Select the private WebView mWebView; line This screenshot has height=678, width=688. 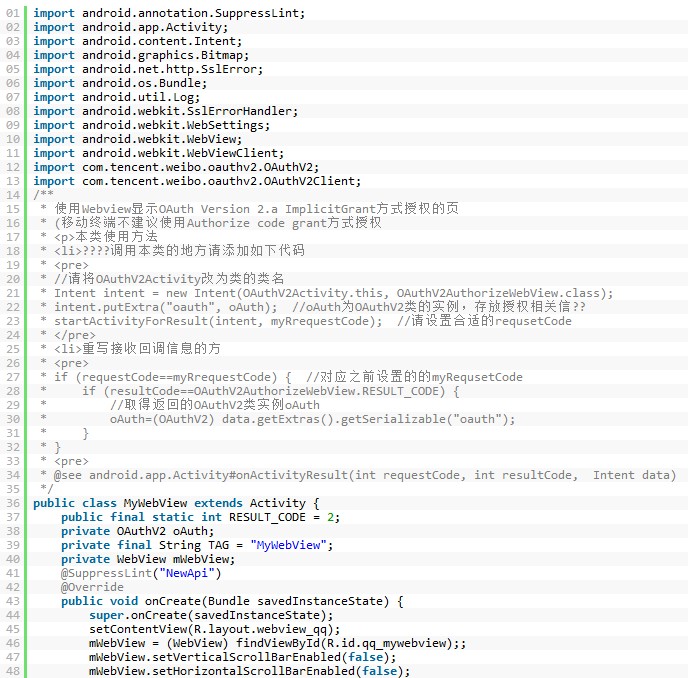148,560
